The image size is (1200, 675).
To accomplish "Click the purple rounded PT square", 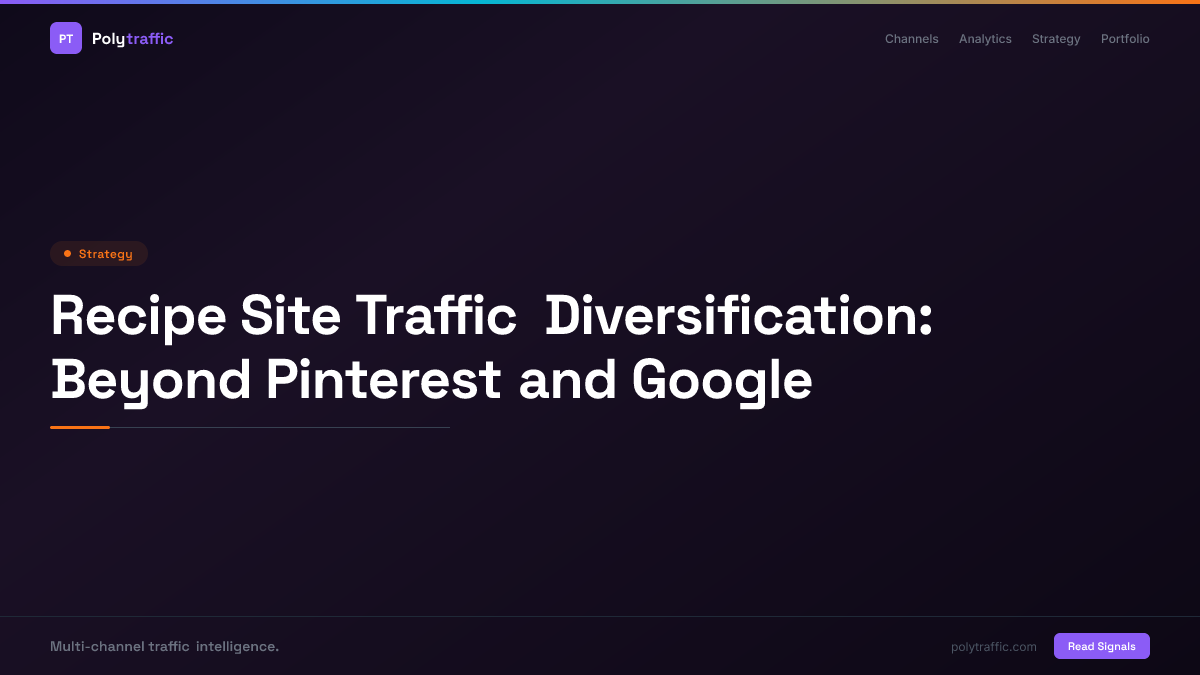I will (x=66, y=38).
